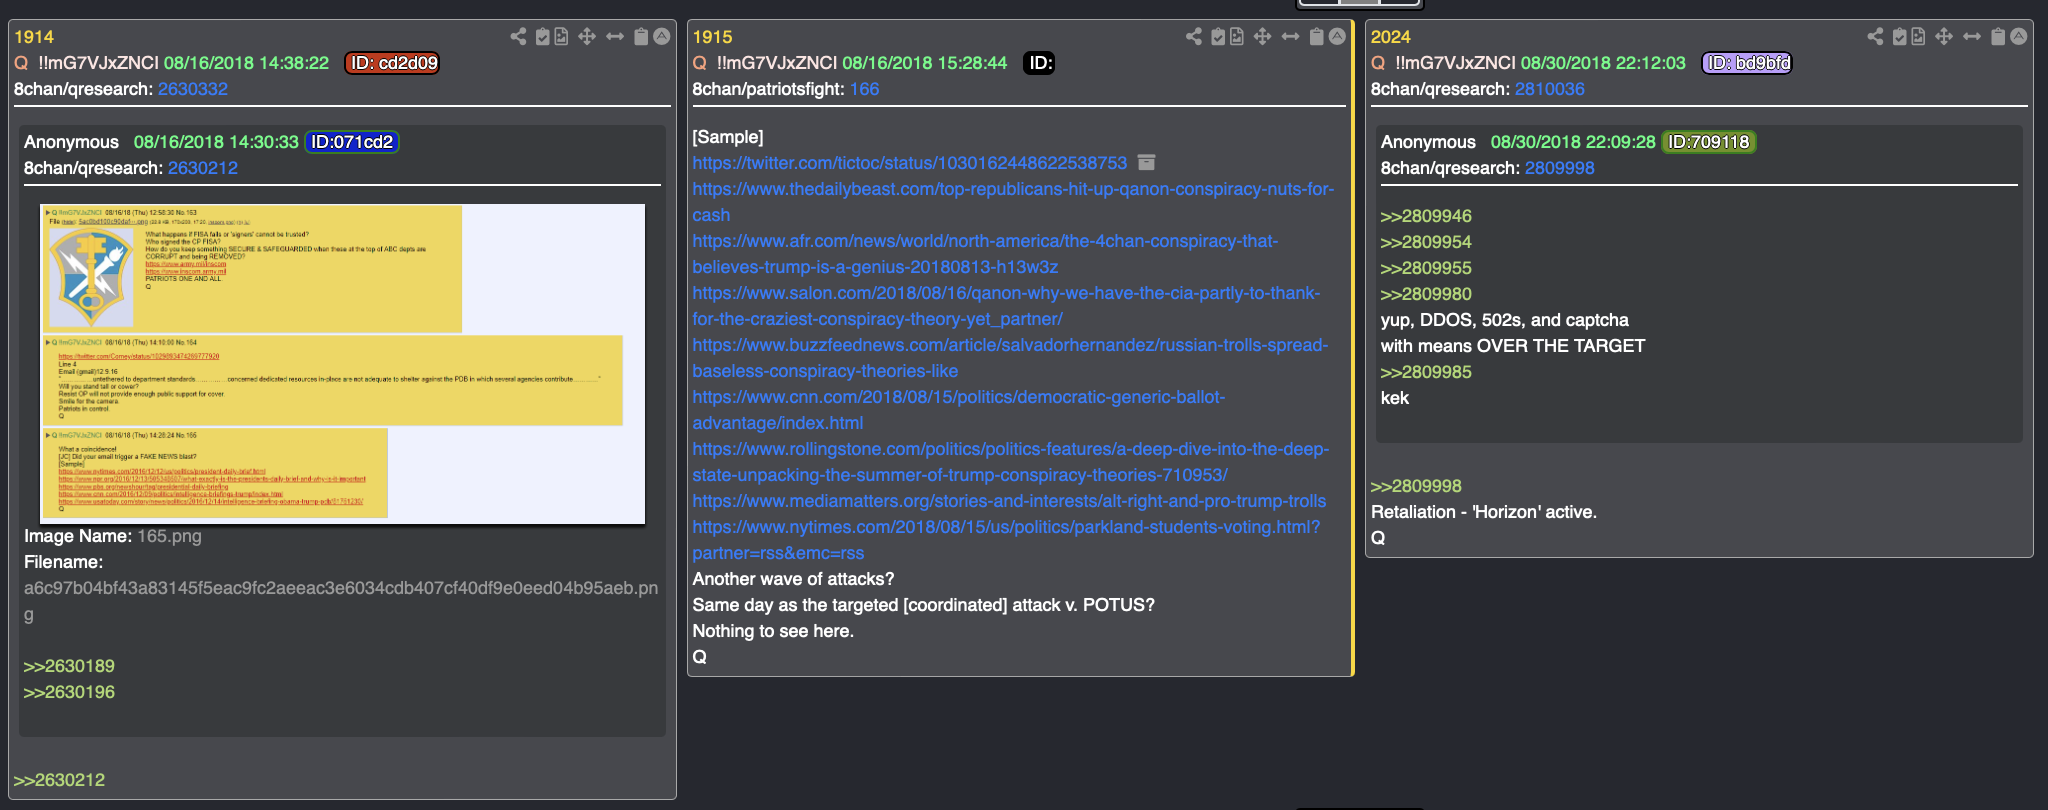Click the four-way move icon on post 1915

coord(1263,37)
